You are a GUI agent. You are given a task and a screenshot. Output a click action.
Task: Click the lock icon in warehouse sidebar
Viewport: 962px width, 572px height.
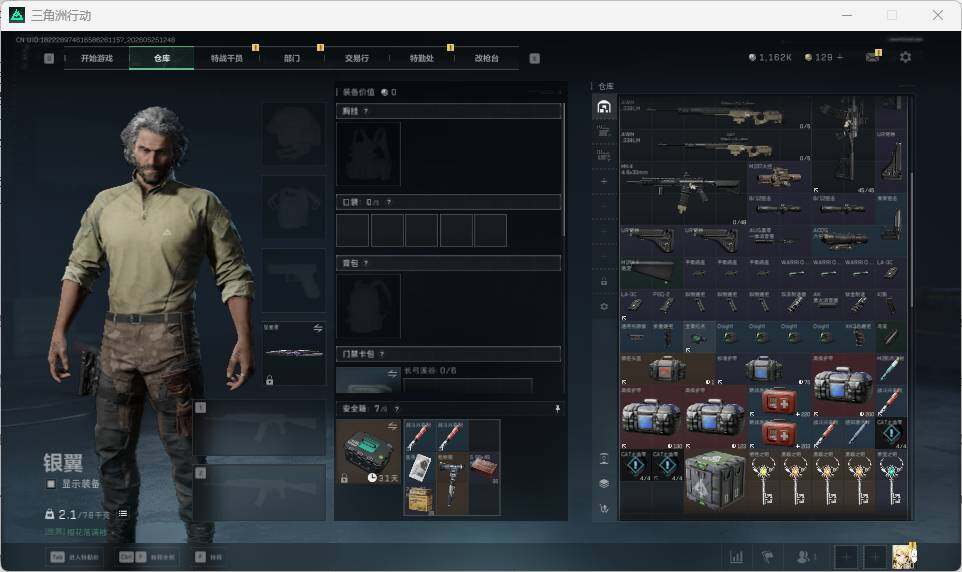click(604, 281)
